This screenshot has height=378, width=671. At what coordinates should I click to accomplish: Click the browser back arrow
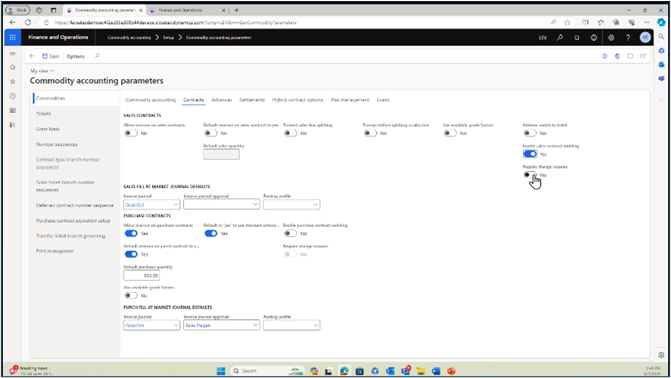[x=12, y=22]
